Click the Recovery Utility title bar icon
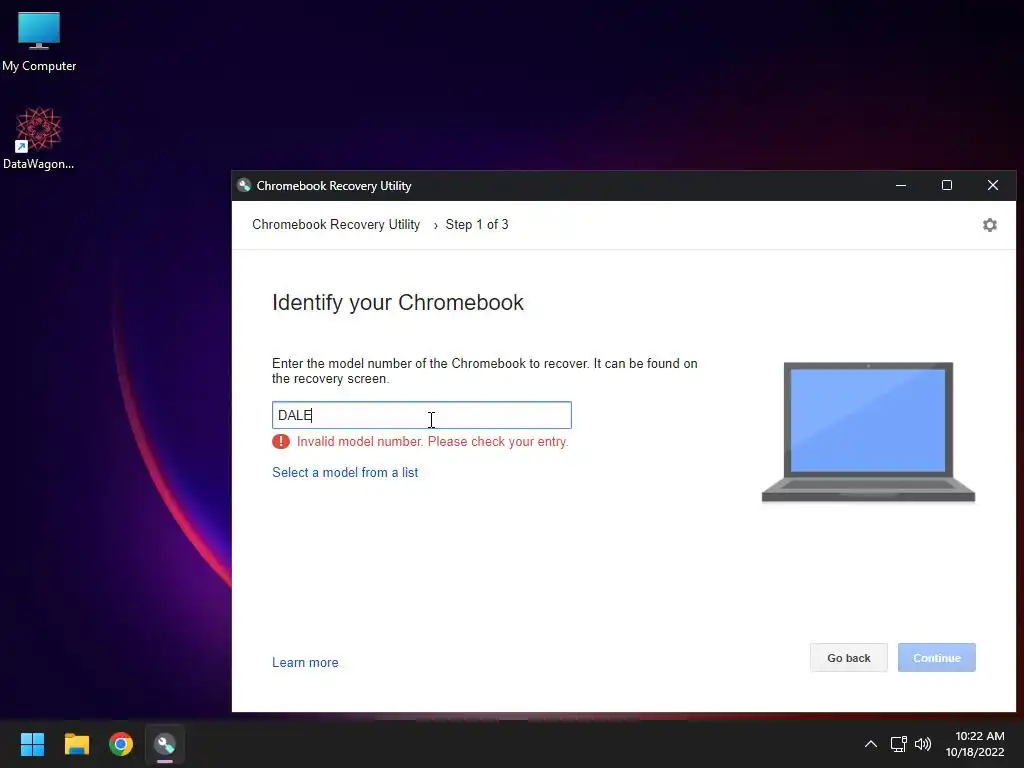Viewport: 1024px width, 768px height. [244, 185]
